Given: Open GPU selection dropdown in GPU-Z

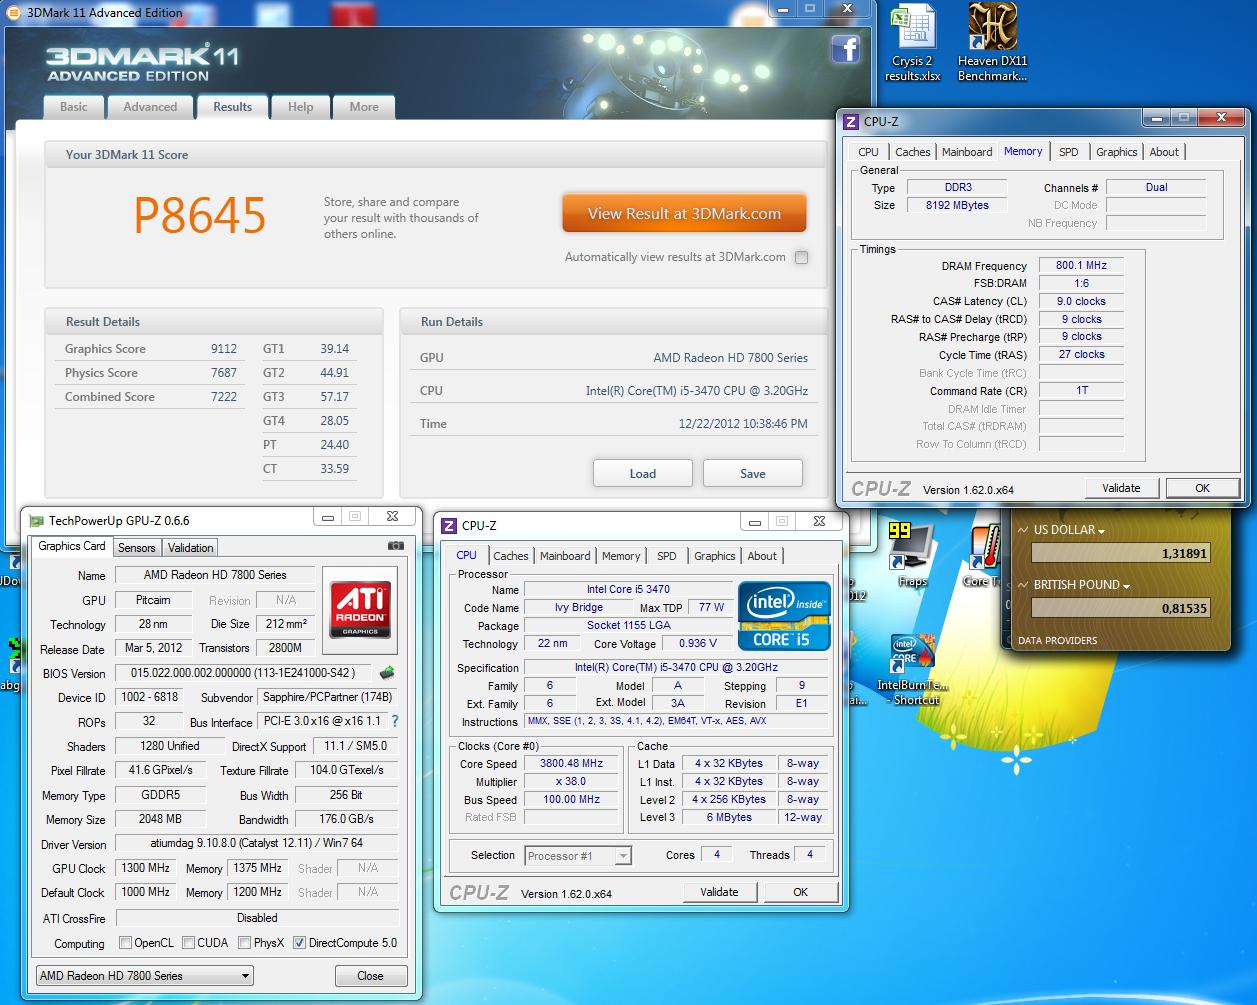Looking at the screenshot, I should click(144, 975).
